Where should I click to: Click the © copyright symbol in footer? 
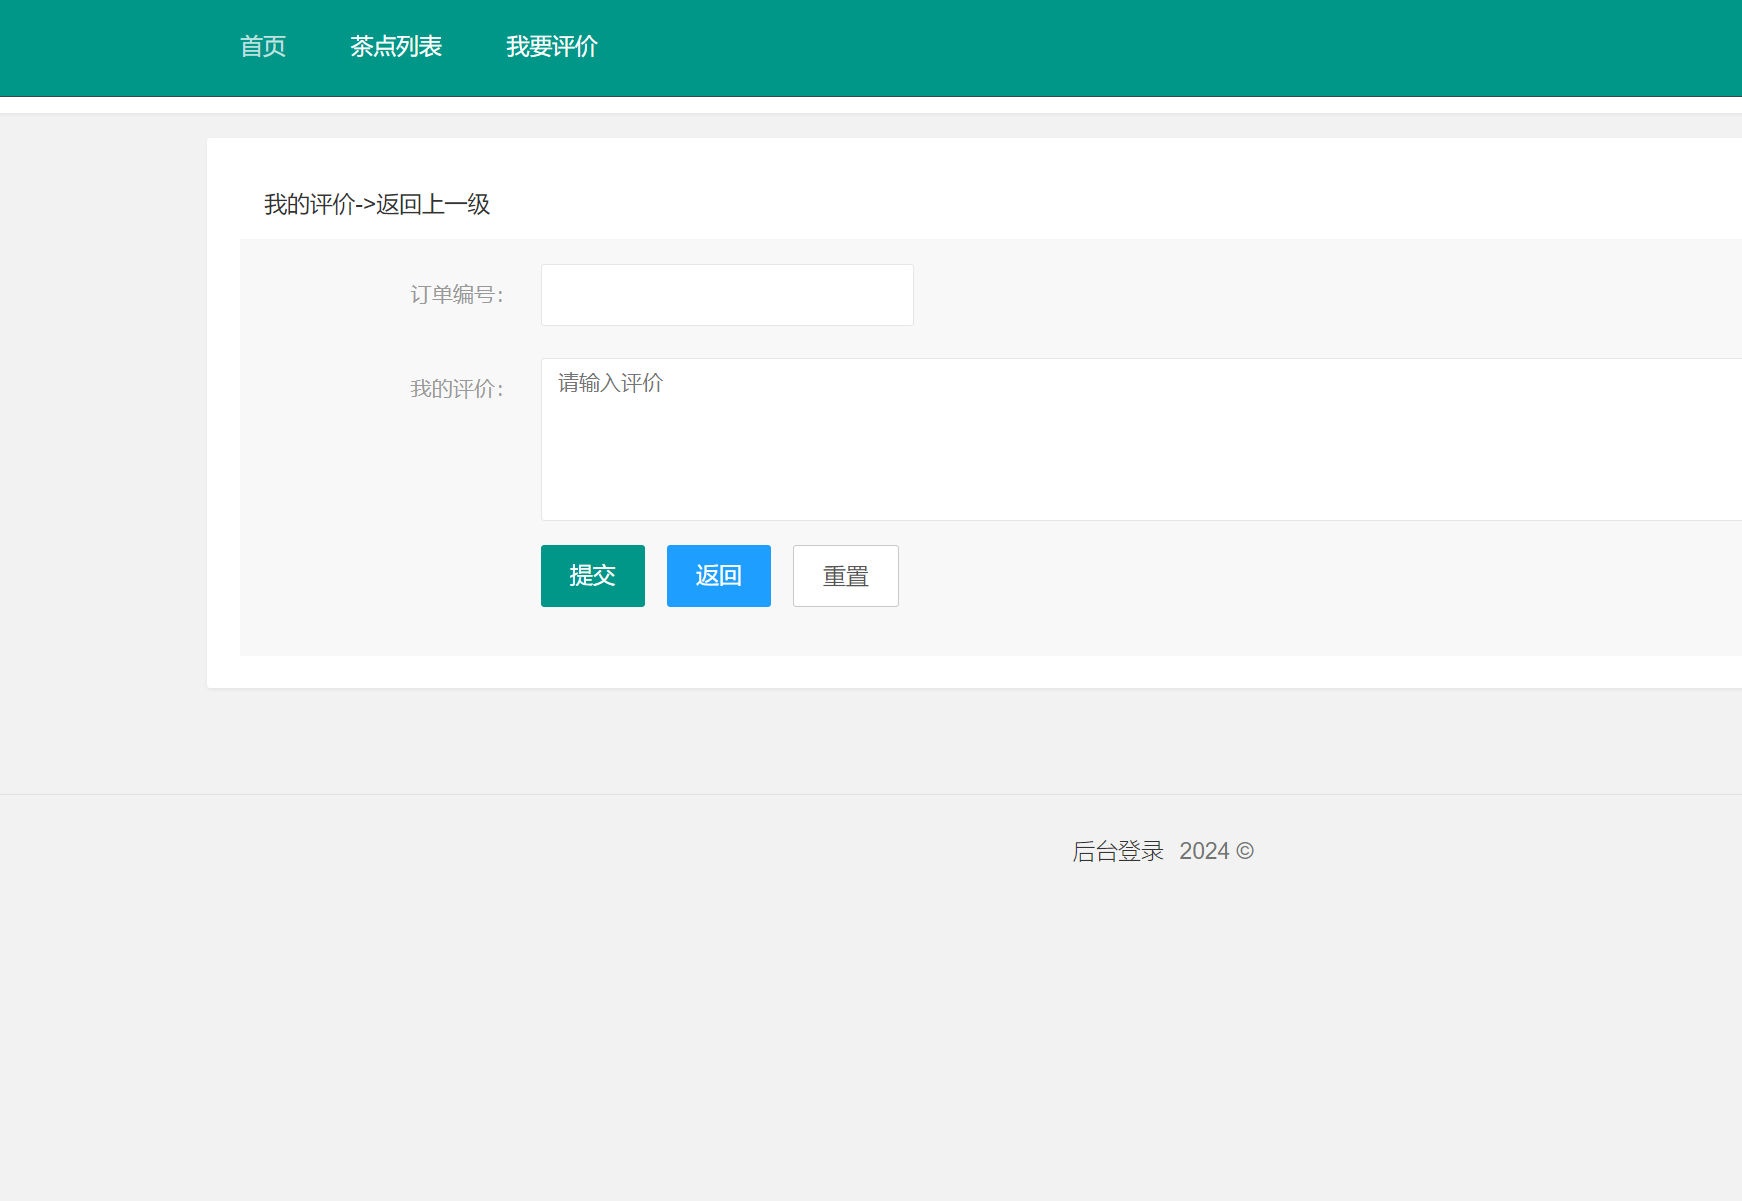1245,851
